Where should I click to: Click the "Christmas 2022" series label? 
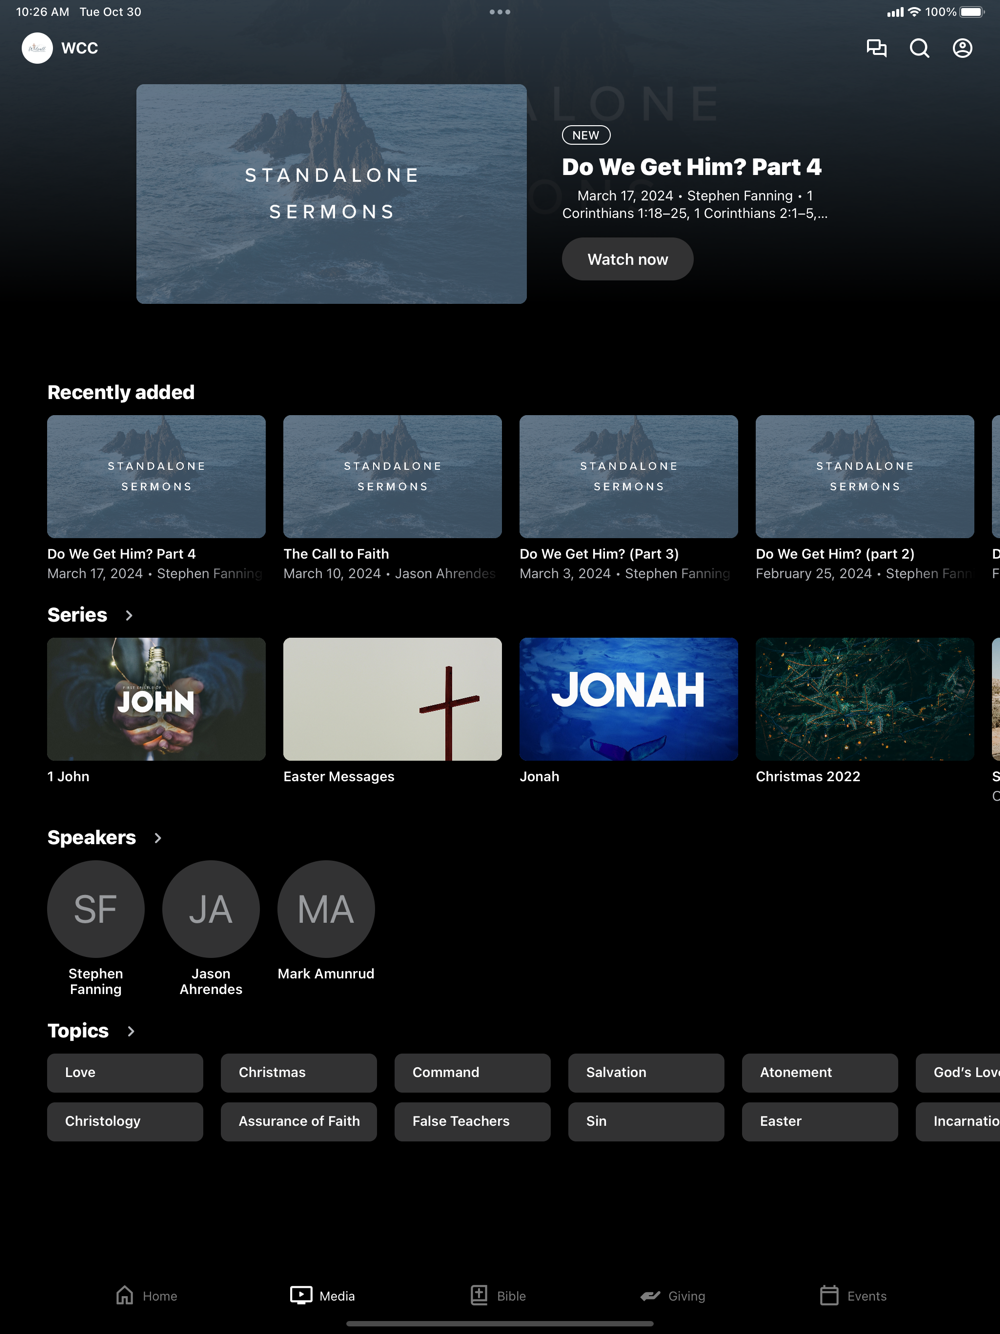pos(808,777)
